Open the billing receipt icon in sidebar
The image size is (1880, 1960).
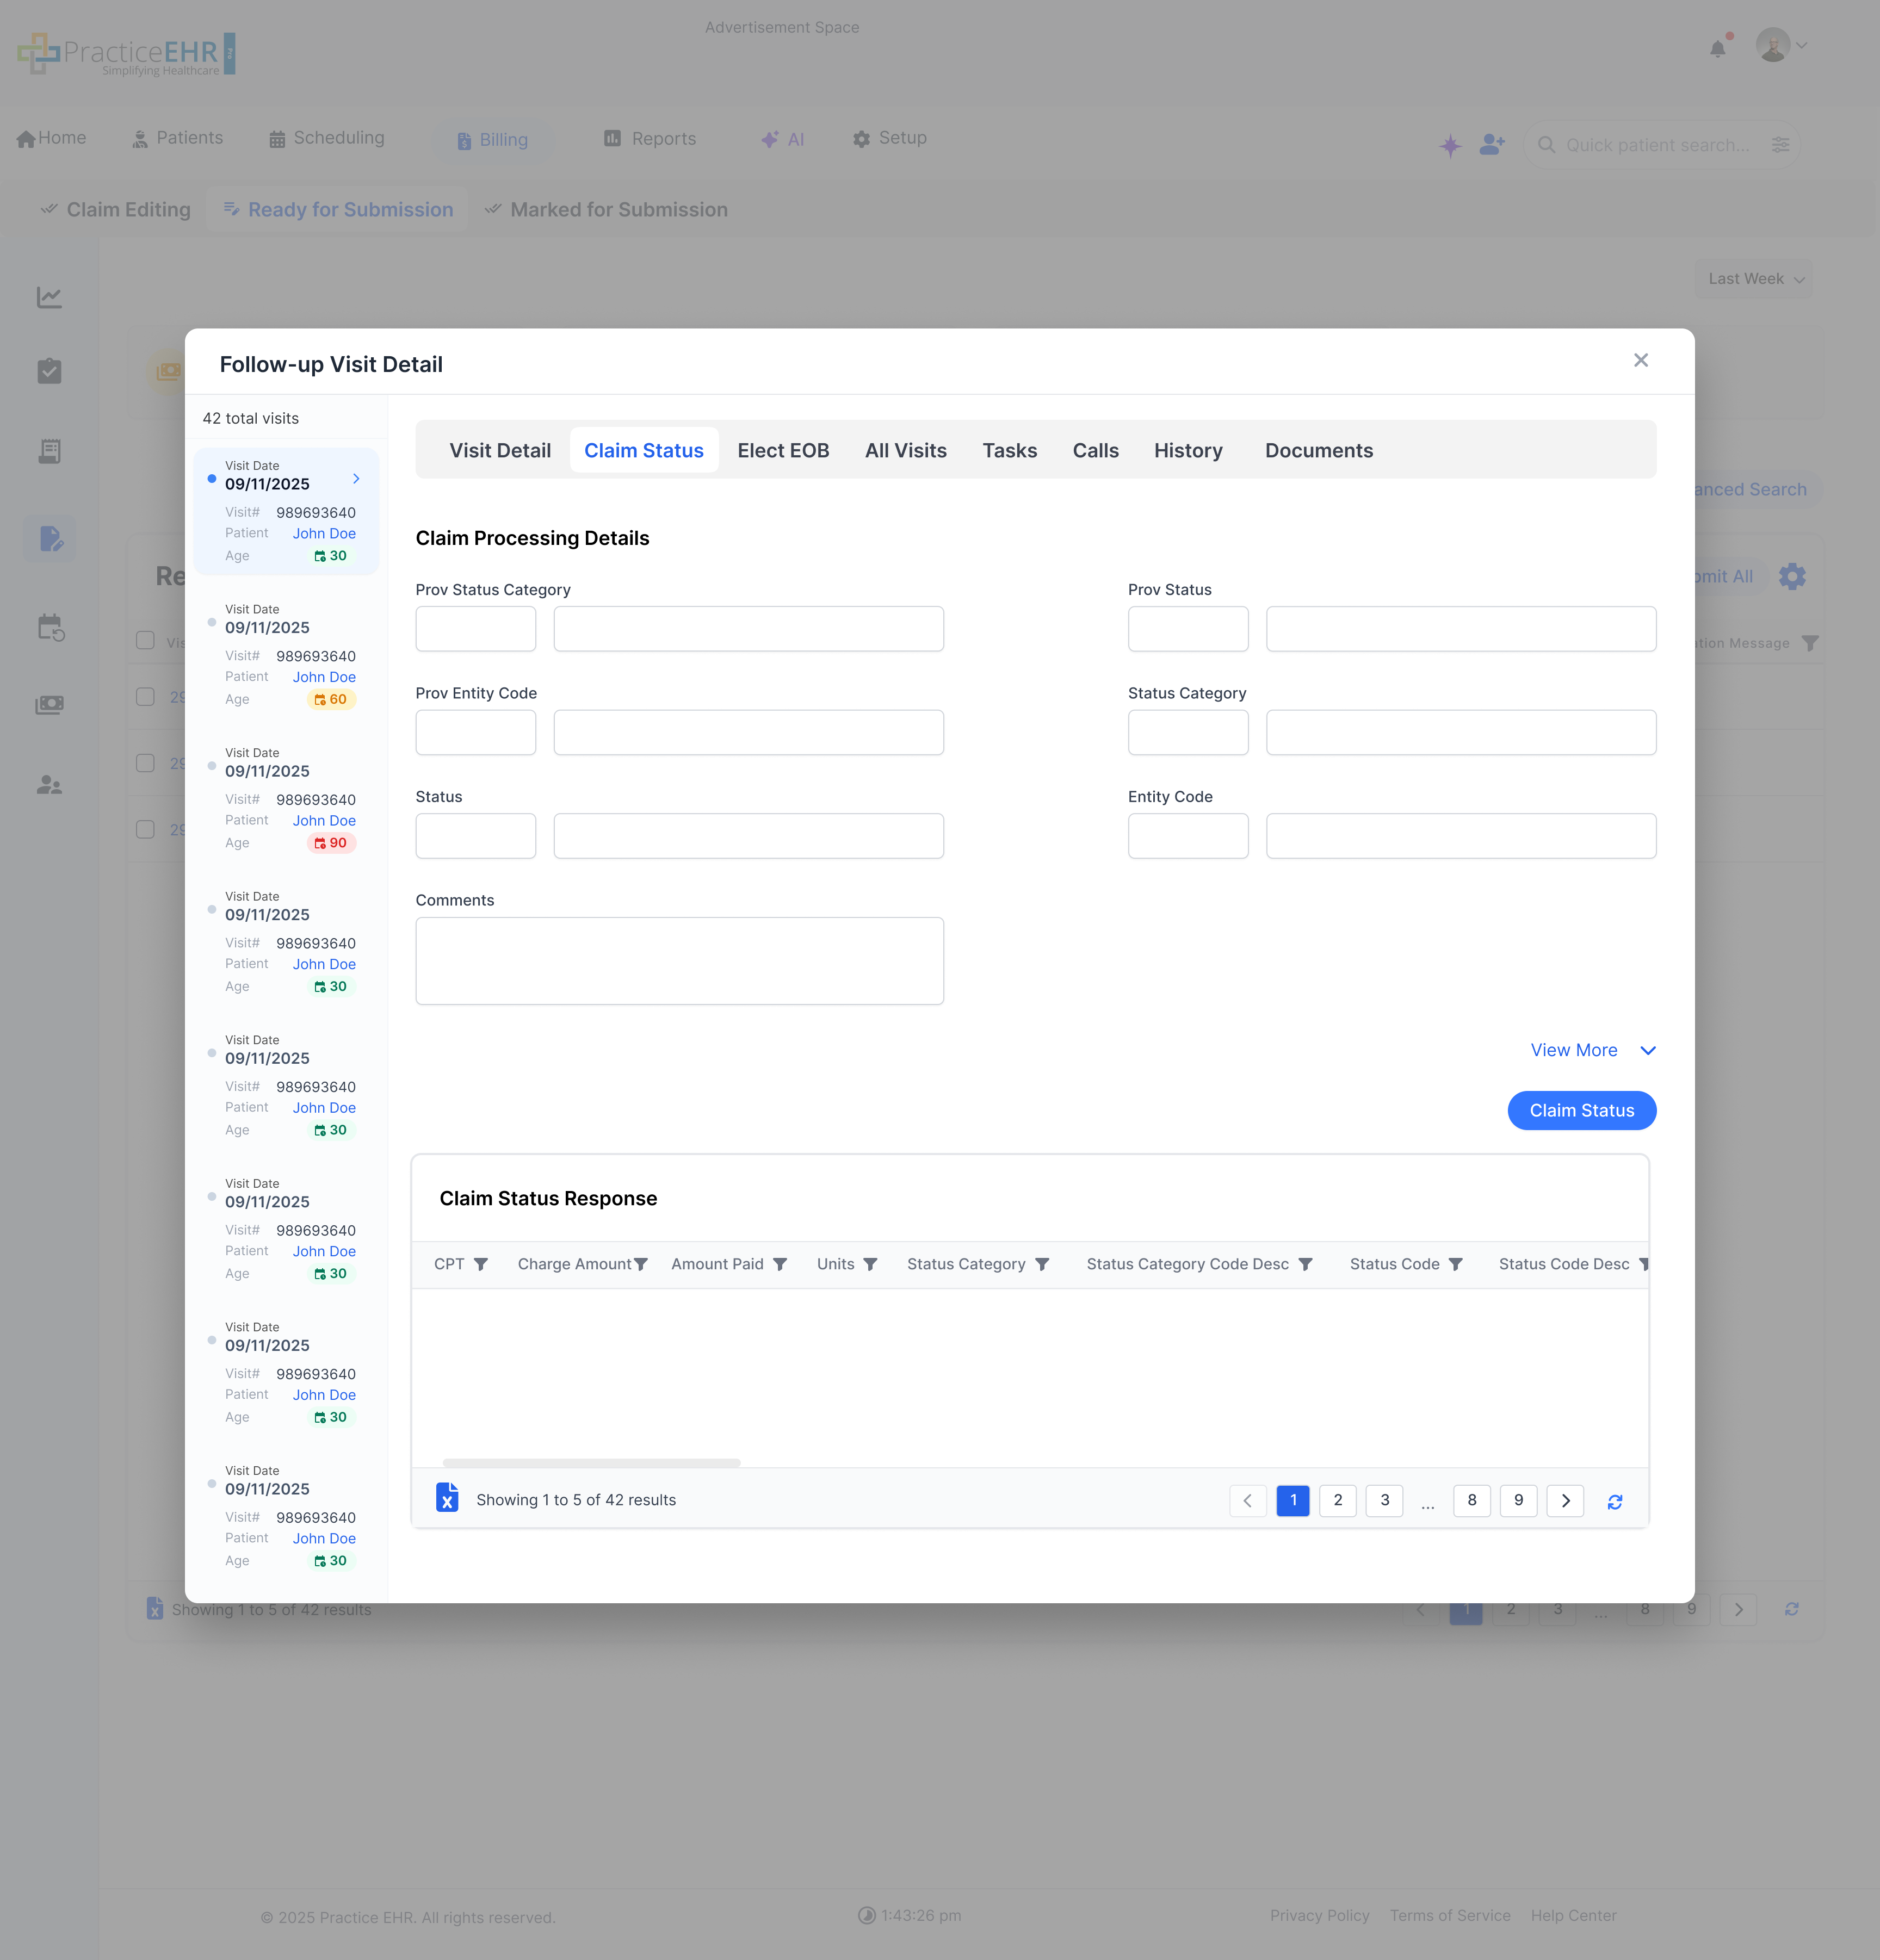49,451
